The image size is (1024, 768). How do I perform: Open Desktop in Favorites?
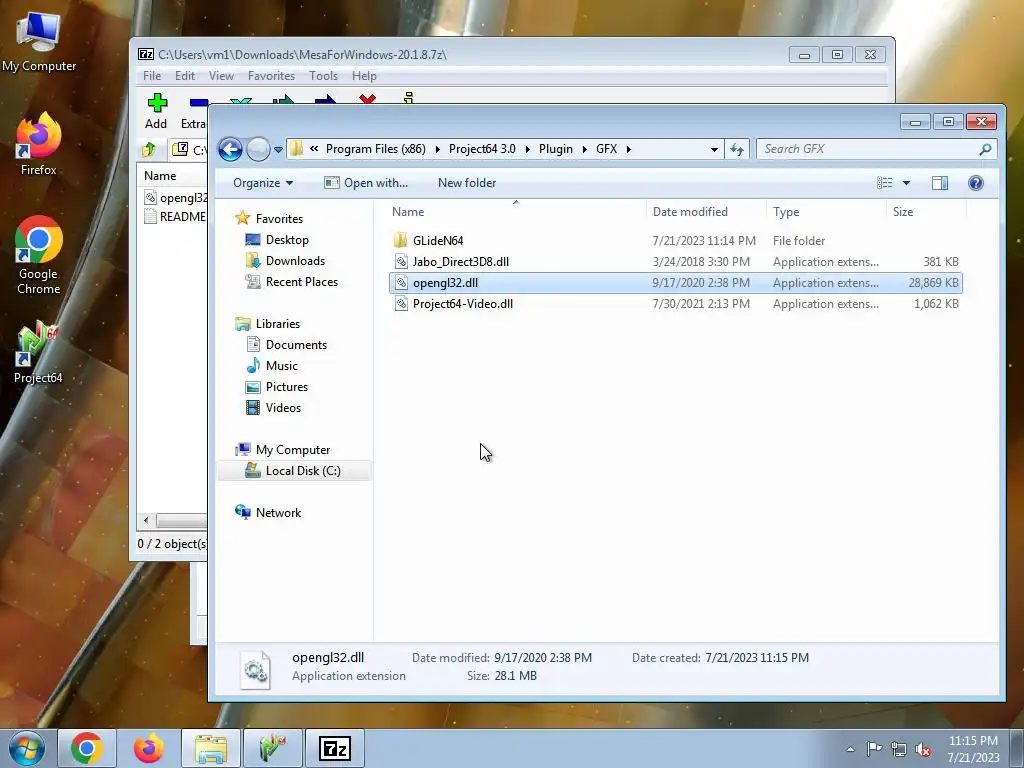point(287,240)
